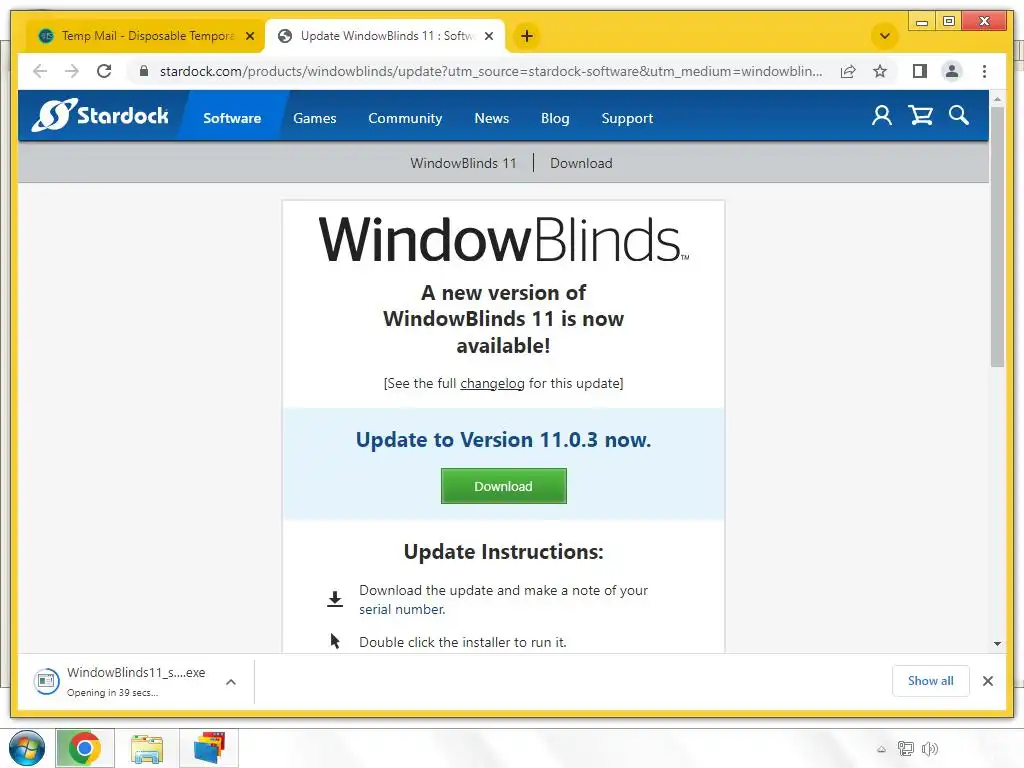1024x768 pixels.
Task: Close the Update WindowBlinds tab
Action: pos(488,36)
